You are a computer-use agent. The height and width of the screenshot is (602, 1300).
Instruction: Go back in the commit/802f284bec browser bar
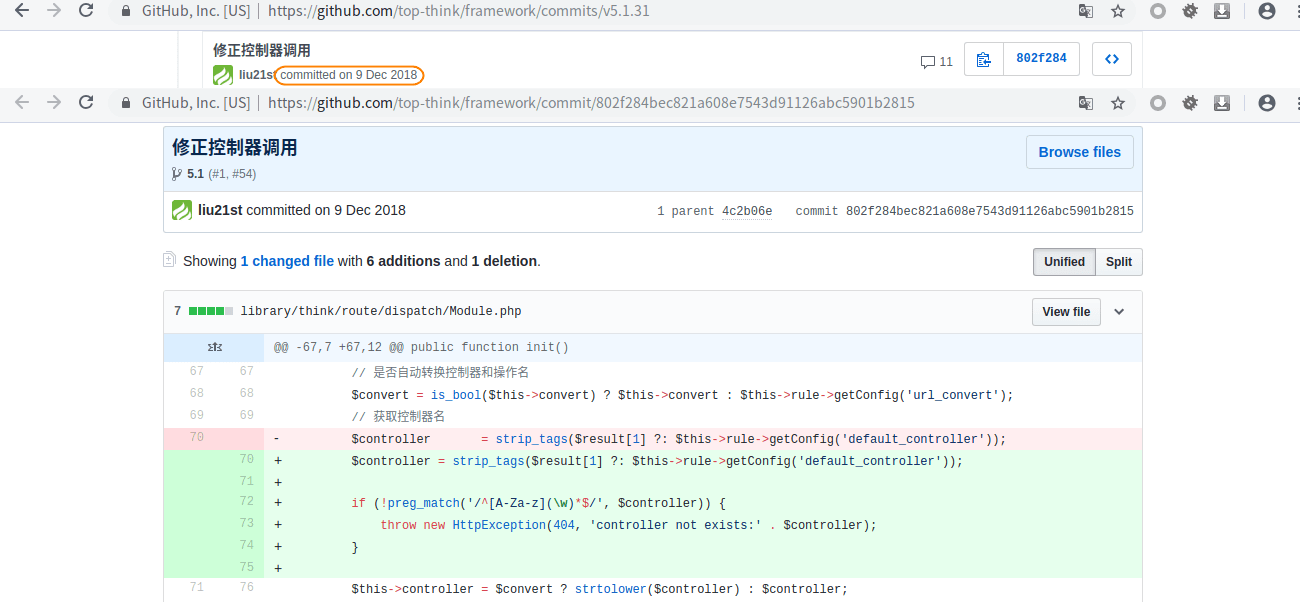pyautogui.click(x=22, y=103)
